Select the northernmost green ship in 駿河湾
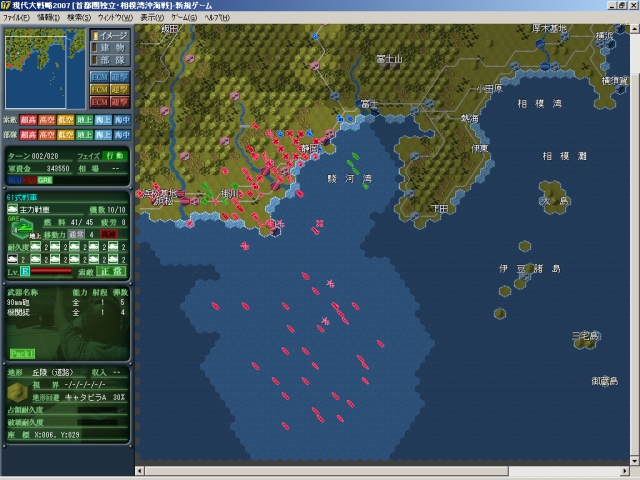Viewport: 640px width, 480px height. 355,156
